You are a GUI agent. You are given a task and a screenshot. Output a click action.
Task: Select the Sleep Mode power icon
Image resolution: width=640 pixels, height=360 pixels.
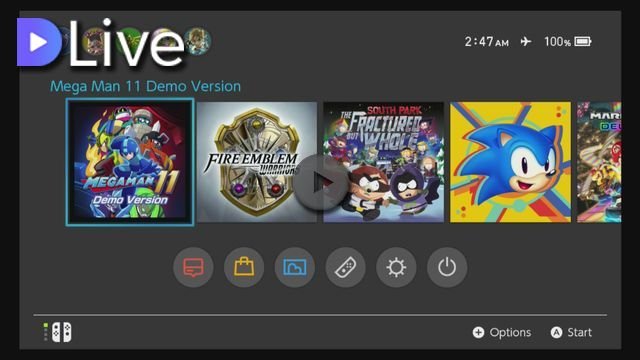coord(447,267)
